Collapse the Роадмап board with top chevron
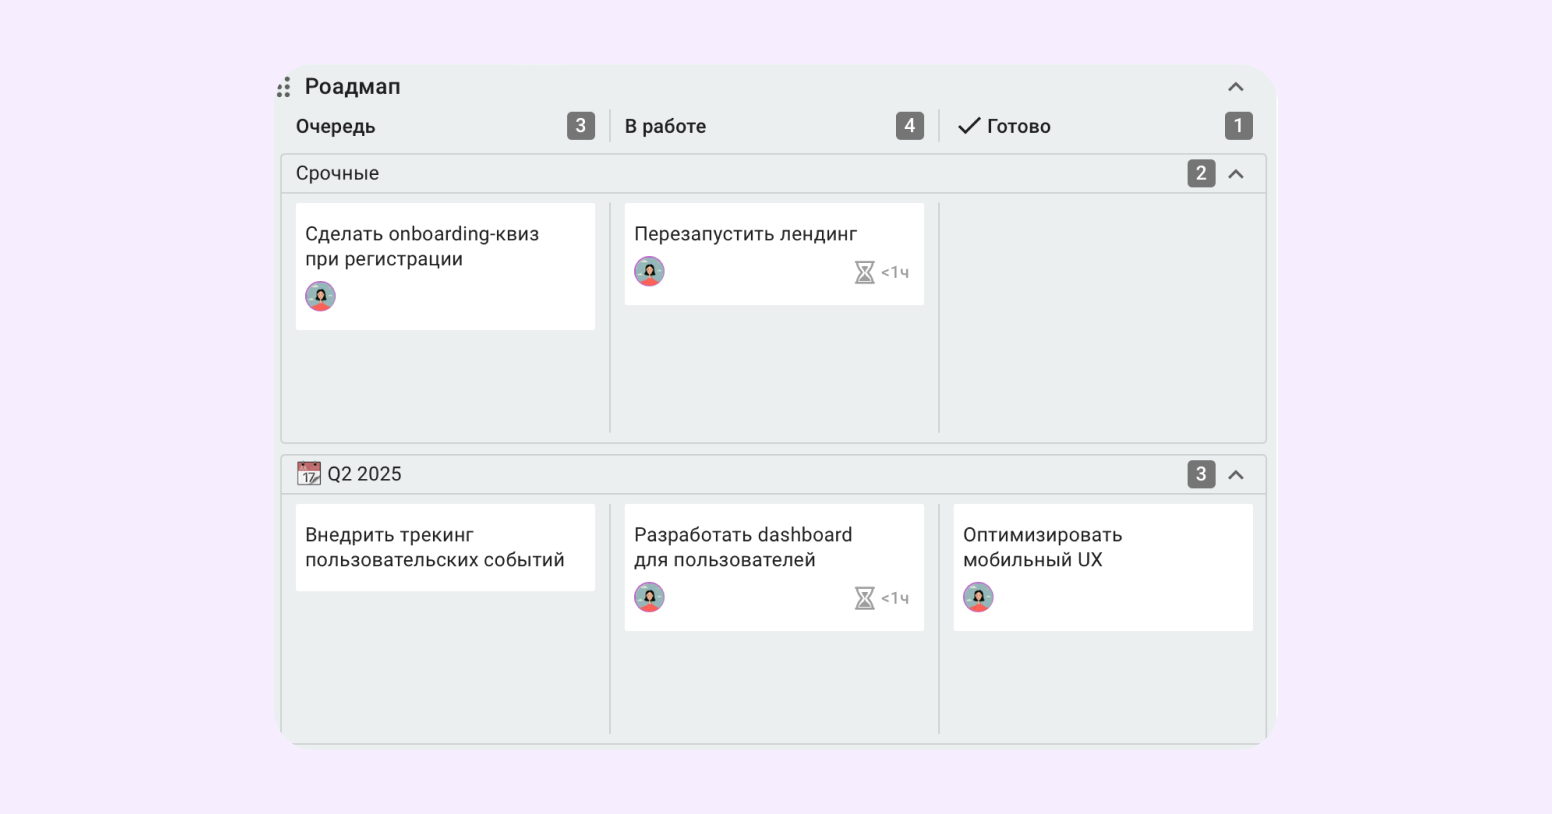 pos(1236,87)
